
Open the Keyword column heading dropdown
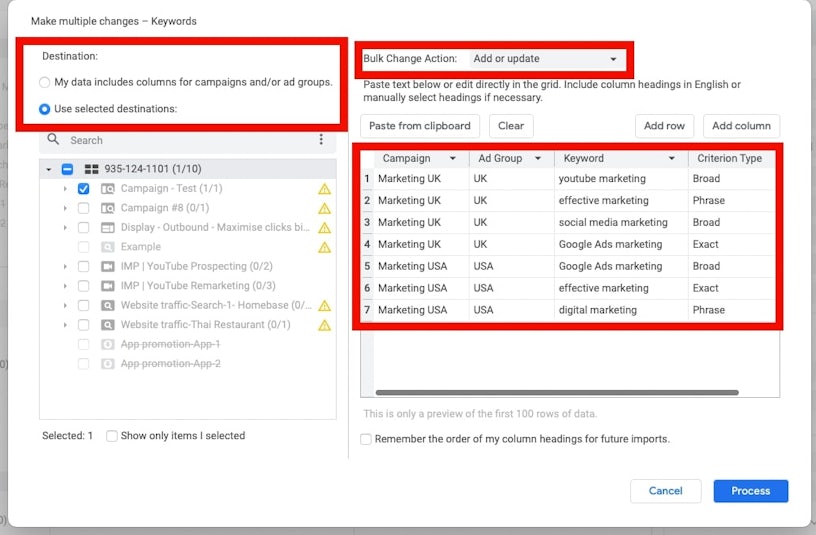(672, 158)
